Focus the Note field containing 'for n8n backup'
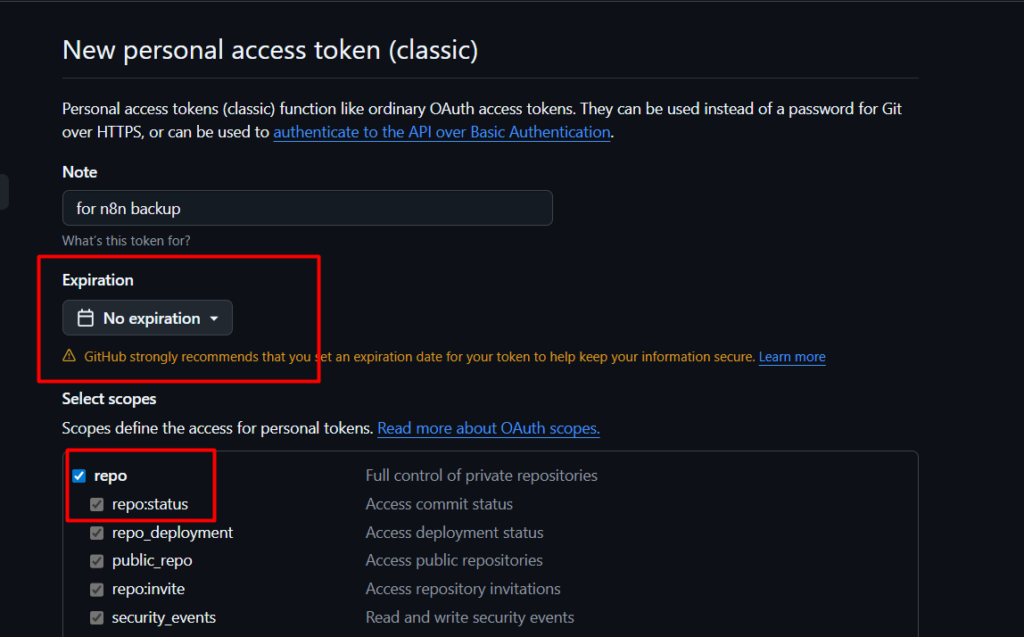This screenshot has width=1024, height=637. tap(307, 208)
